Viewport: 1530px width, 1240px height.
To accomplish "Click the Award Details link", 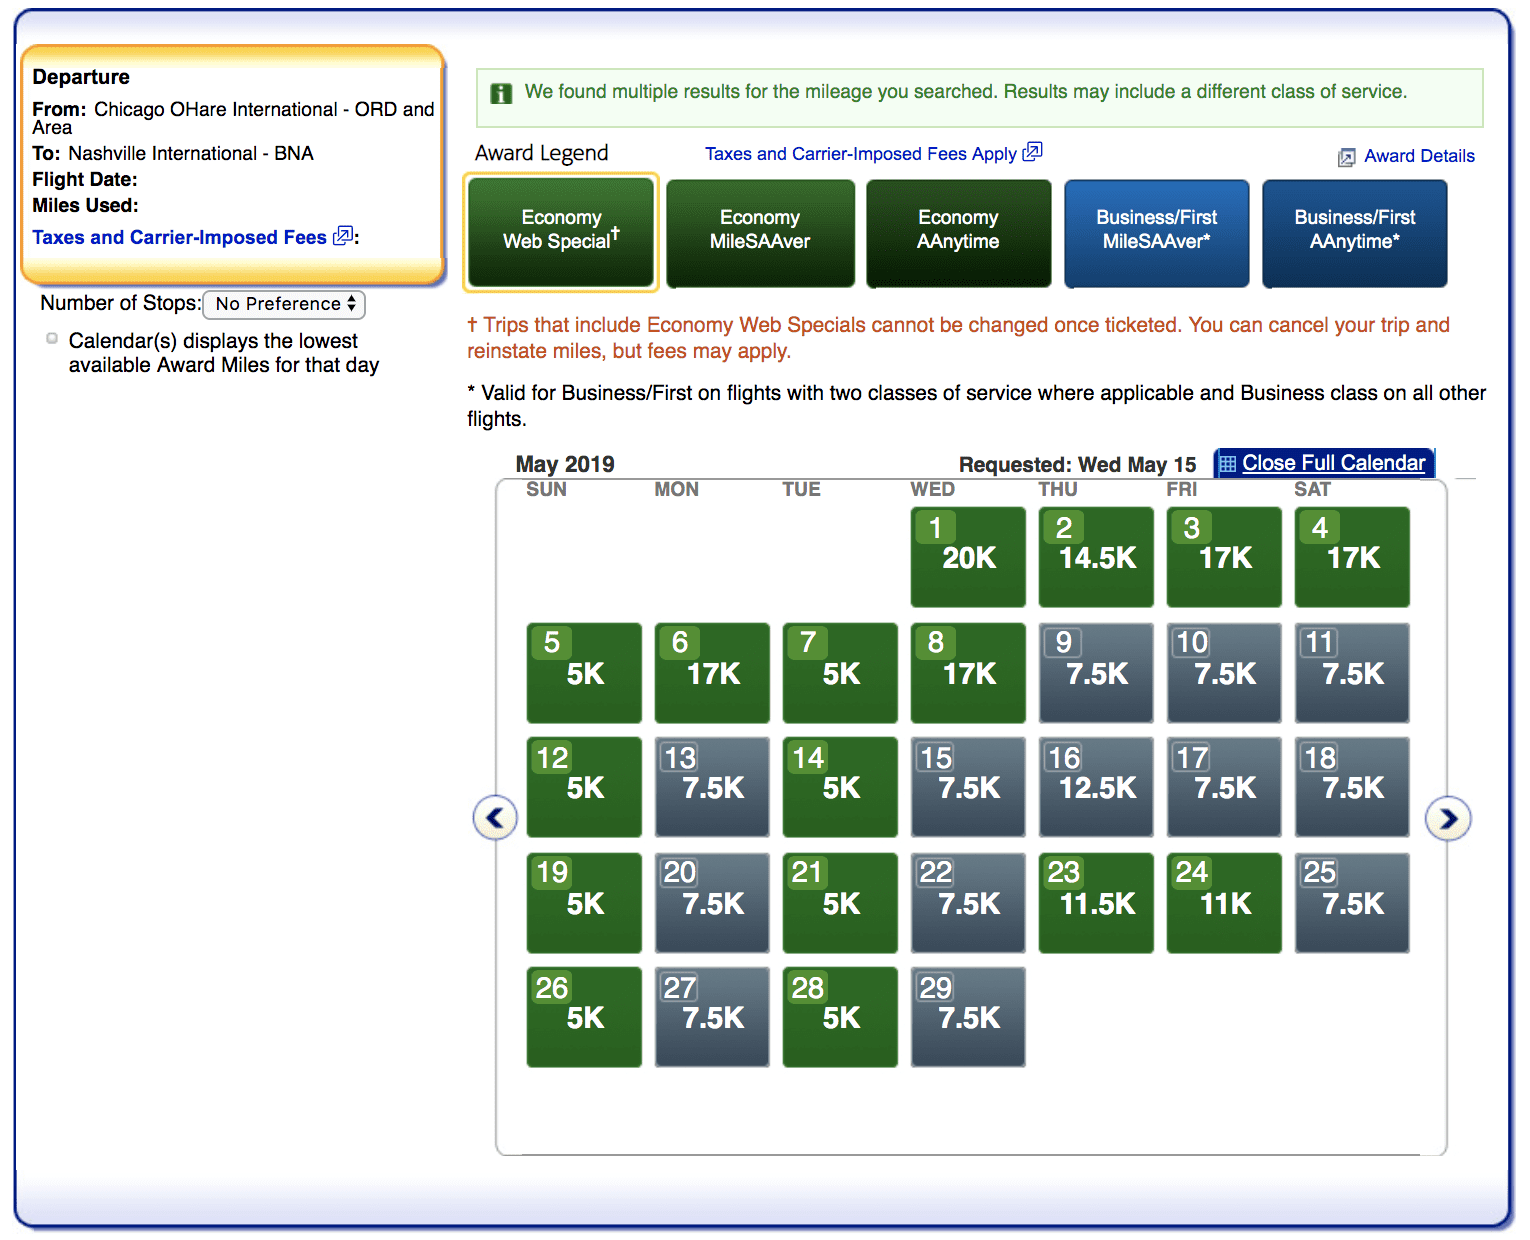I will pos(1419,156).
